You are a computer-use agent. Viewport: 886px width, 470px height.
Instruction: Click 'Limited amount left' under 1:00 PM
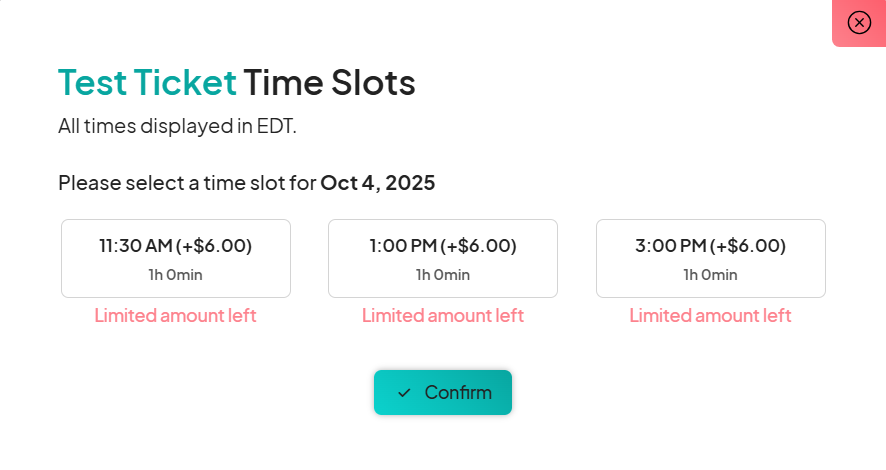[x=443, y=315]
